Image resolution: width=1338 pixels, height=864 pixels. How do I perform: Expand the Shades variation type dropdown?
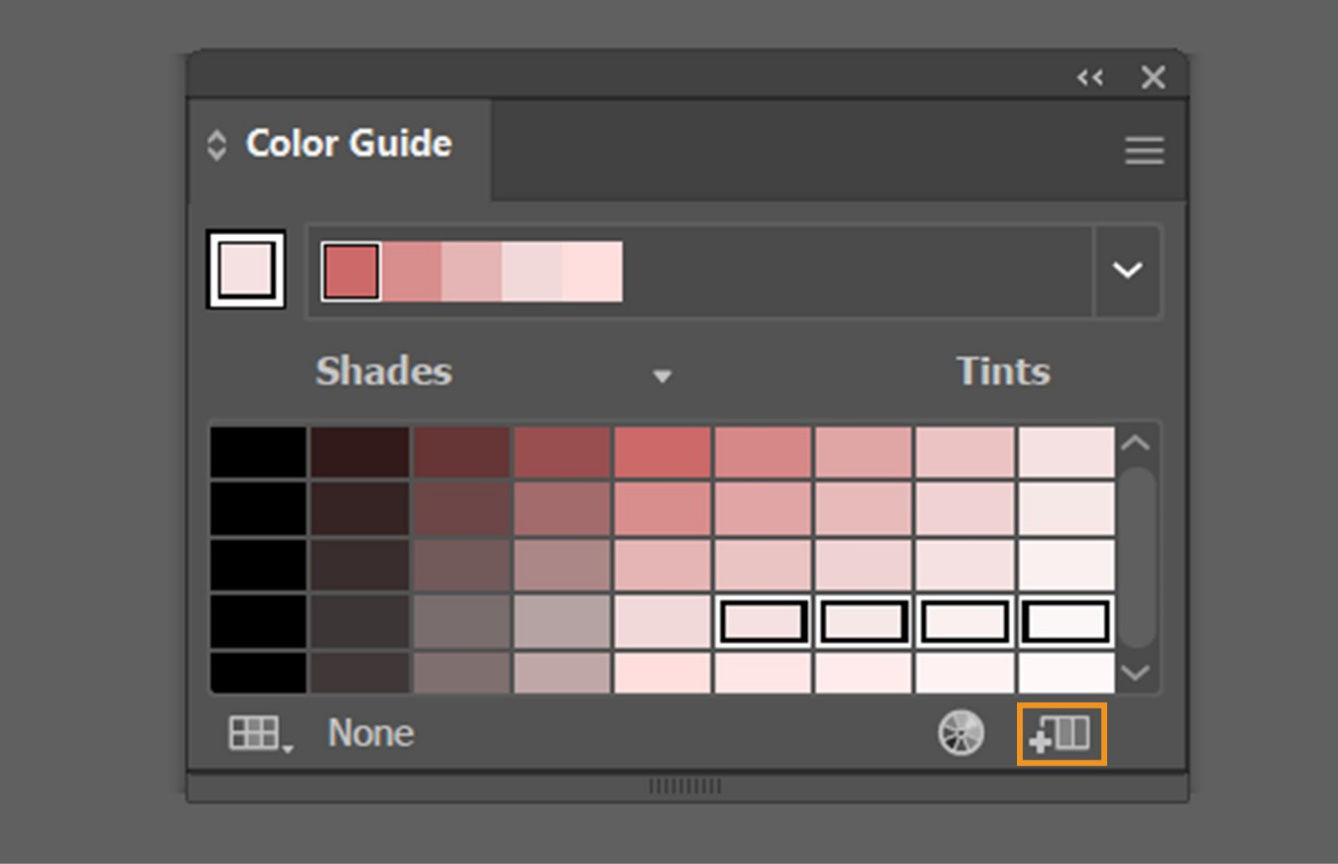tap(662, 377)
